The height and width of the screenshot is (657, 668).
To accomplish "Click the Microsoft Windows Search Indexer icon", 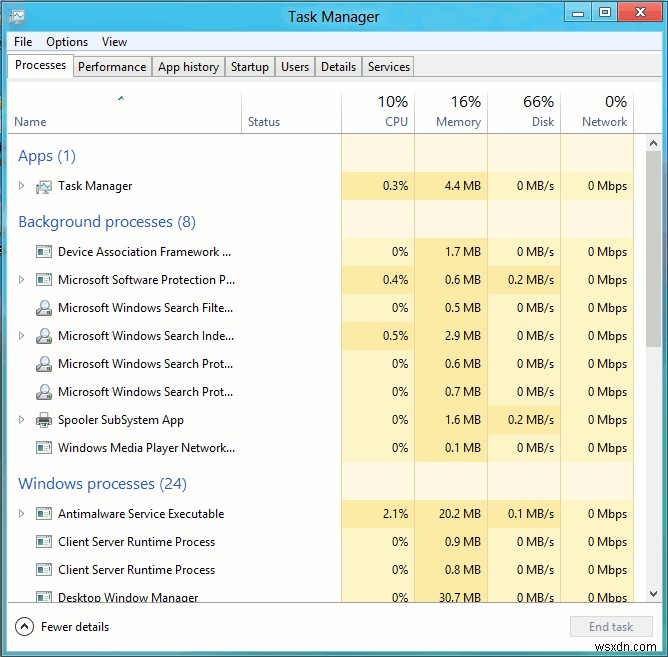I will 44,336.
